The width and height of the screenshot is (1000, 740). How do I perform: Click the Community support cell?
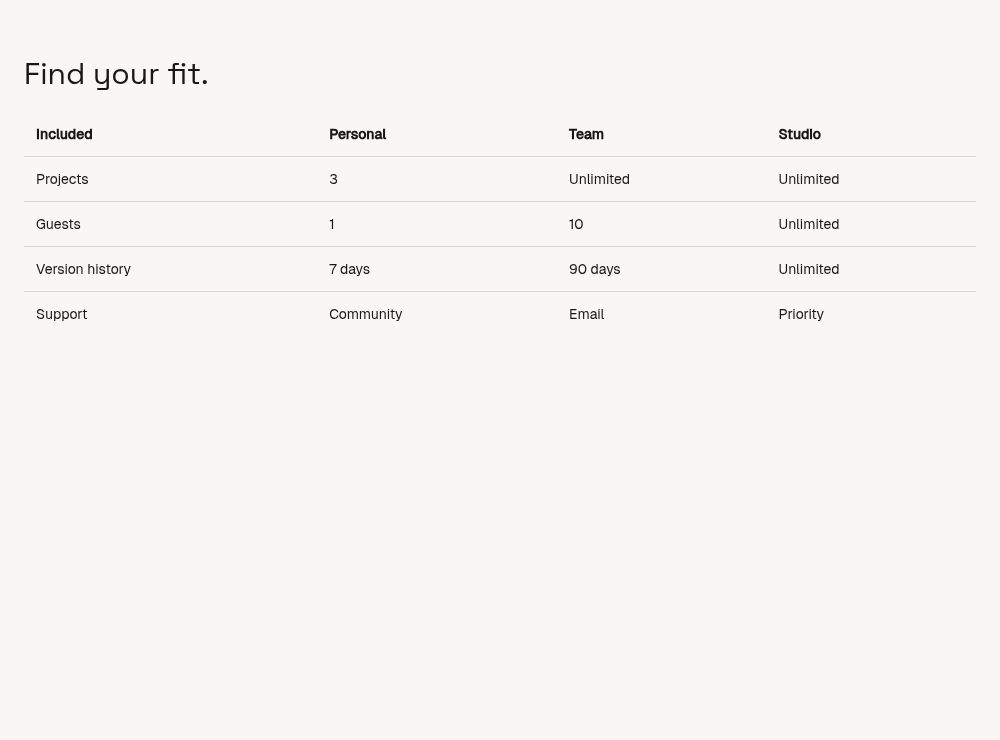365,314
